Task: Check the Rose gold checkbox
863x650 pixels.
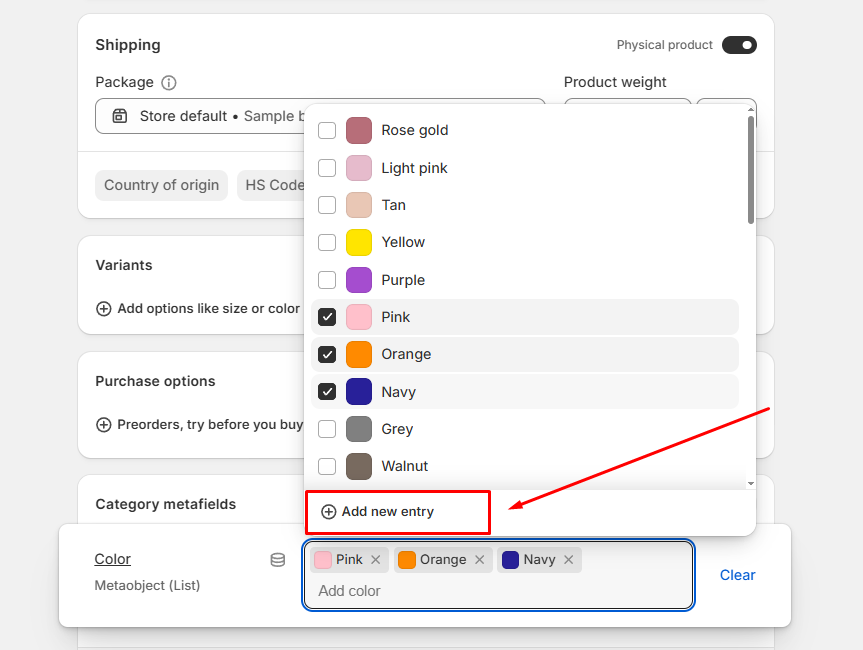Action: [327, 131]
